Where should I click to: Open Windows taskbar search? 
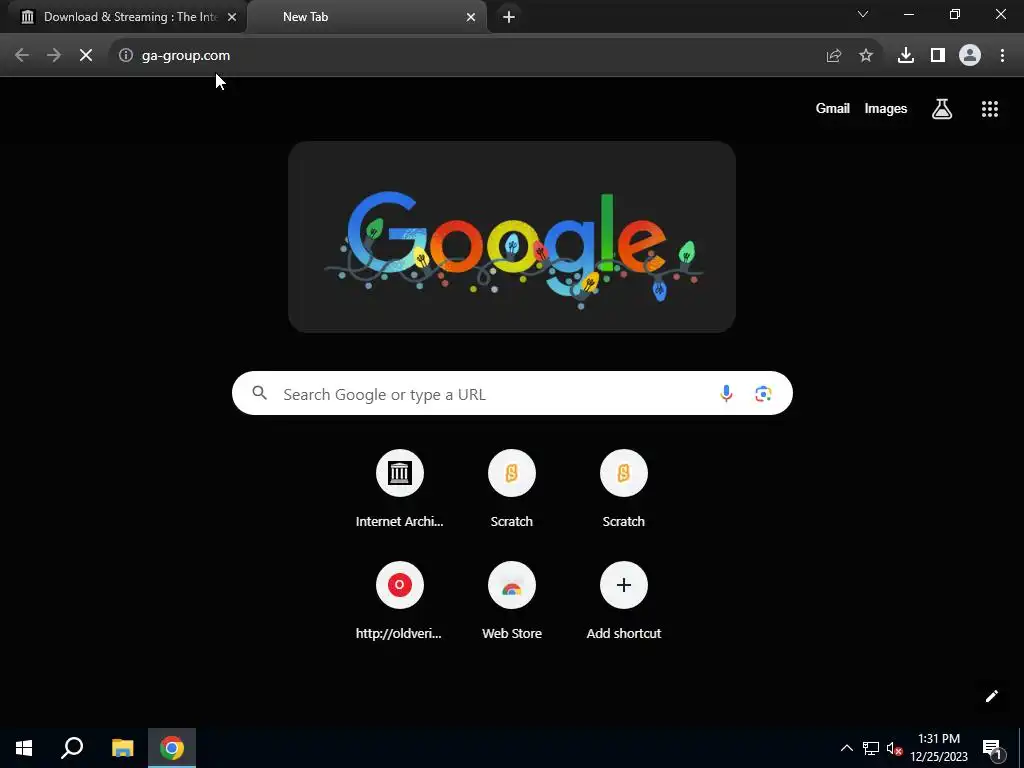coord(72,748)
